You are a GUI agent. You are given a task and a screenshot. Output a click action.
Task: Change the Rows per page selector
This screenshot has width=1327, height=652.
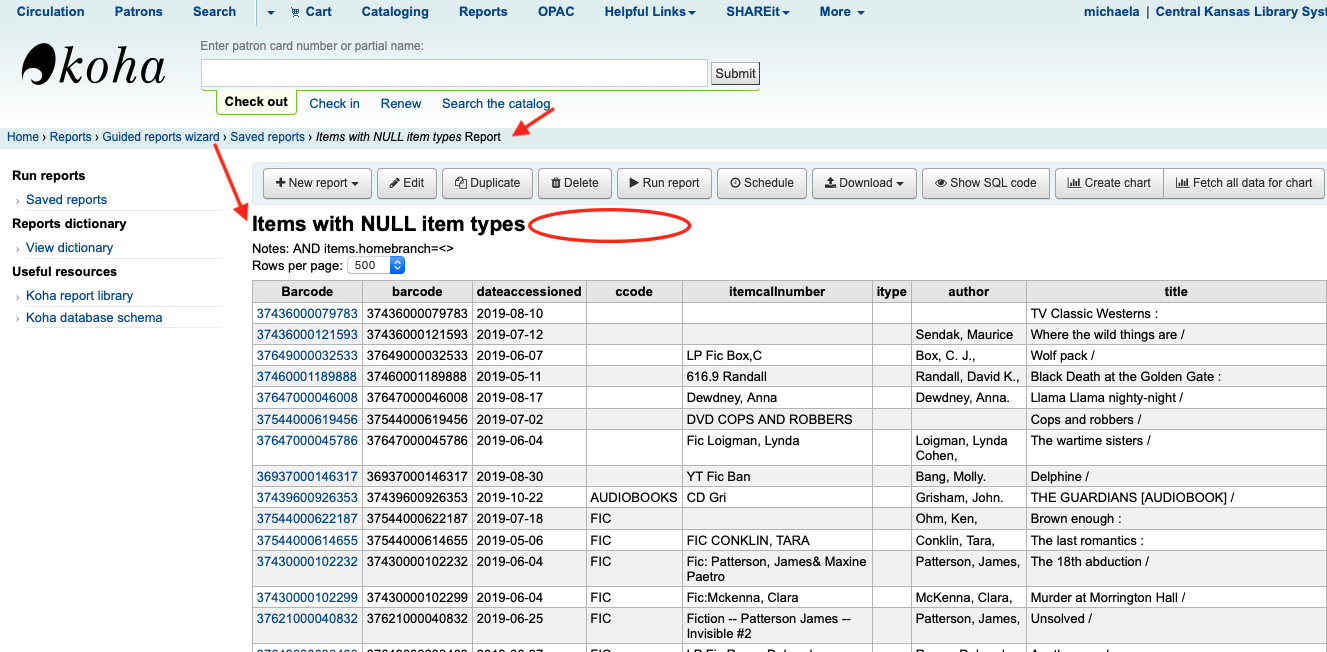point(376,266)
